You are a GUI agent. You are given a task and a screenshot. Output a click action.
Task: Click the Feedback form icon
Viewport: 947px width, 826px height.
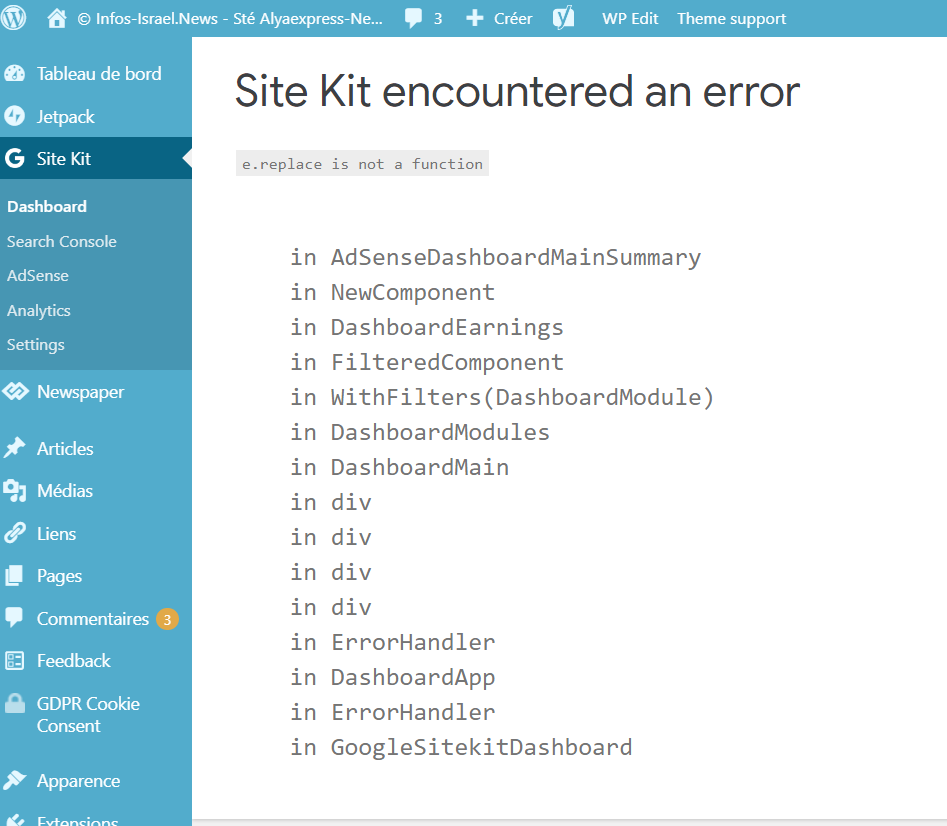coord(14,661)
